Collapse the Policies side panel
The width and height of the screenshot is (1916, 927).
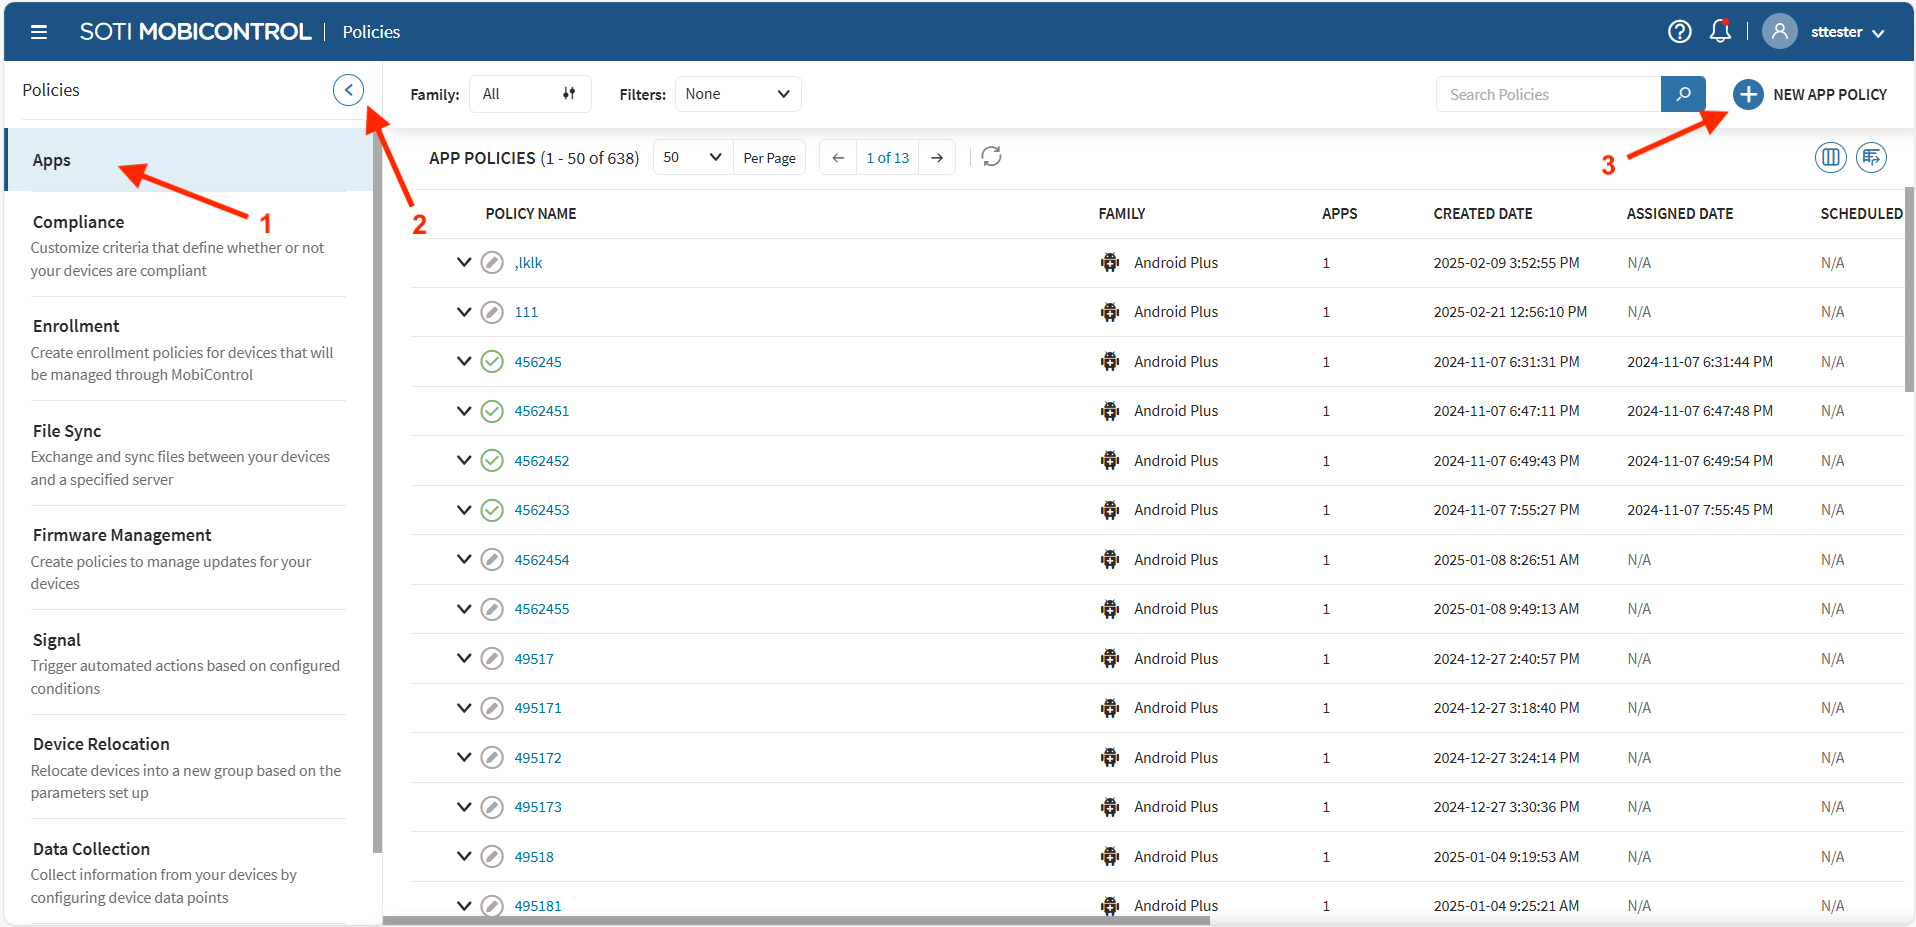pyautogui.click(x=348, y=90)
